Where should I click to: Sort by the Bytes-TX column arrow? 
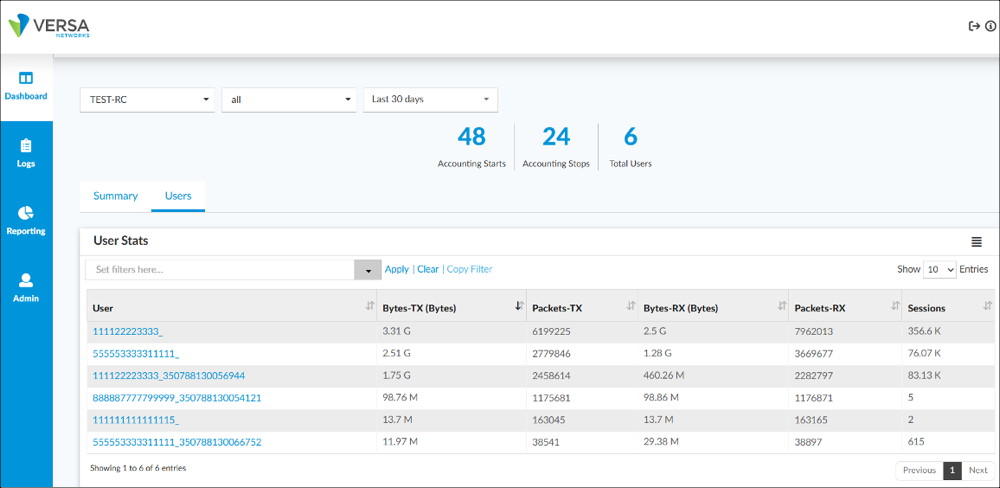(x=518, y=307)
